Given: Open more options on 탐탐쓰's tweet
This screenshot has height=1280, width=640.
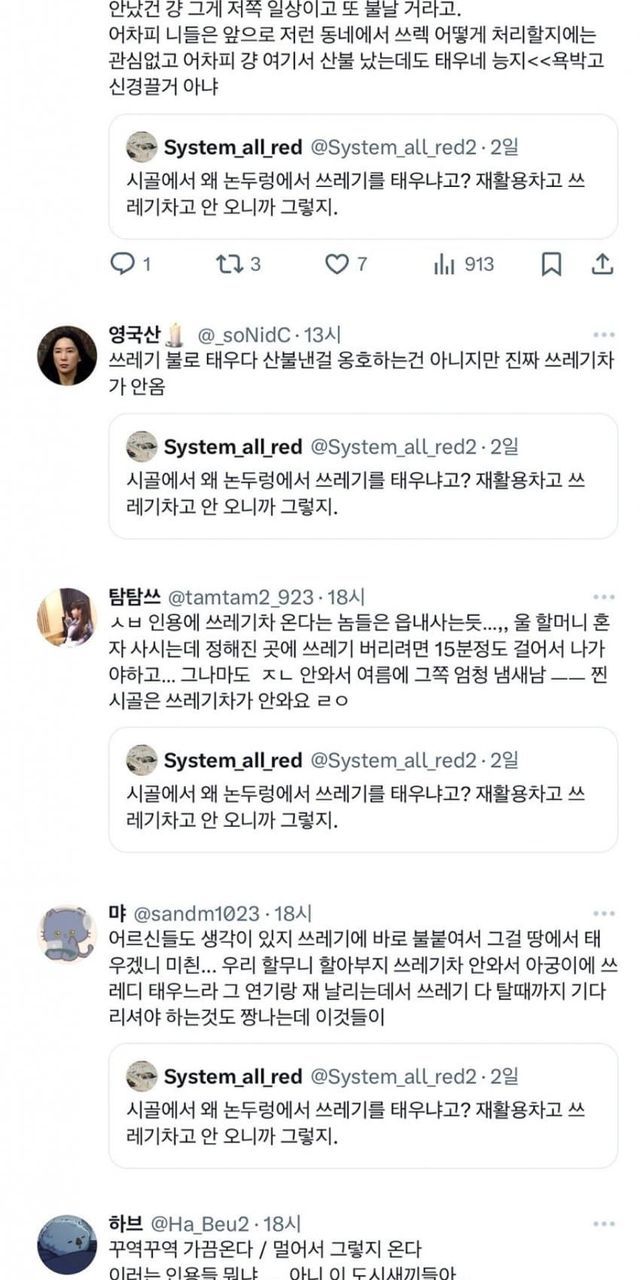Looking at the screenshot, I should [x=603, y=598].
